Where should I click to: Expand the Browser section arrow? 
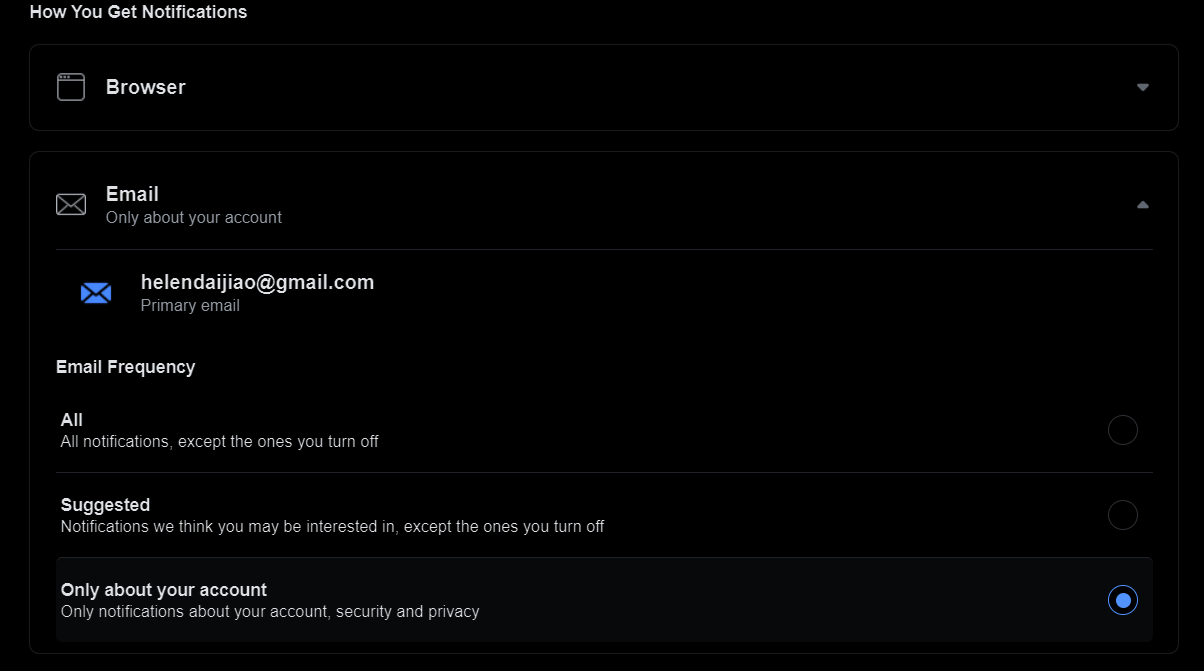[x=1143, y=87]
